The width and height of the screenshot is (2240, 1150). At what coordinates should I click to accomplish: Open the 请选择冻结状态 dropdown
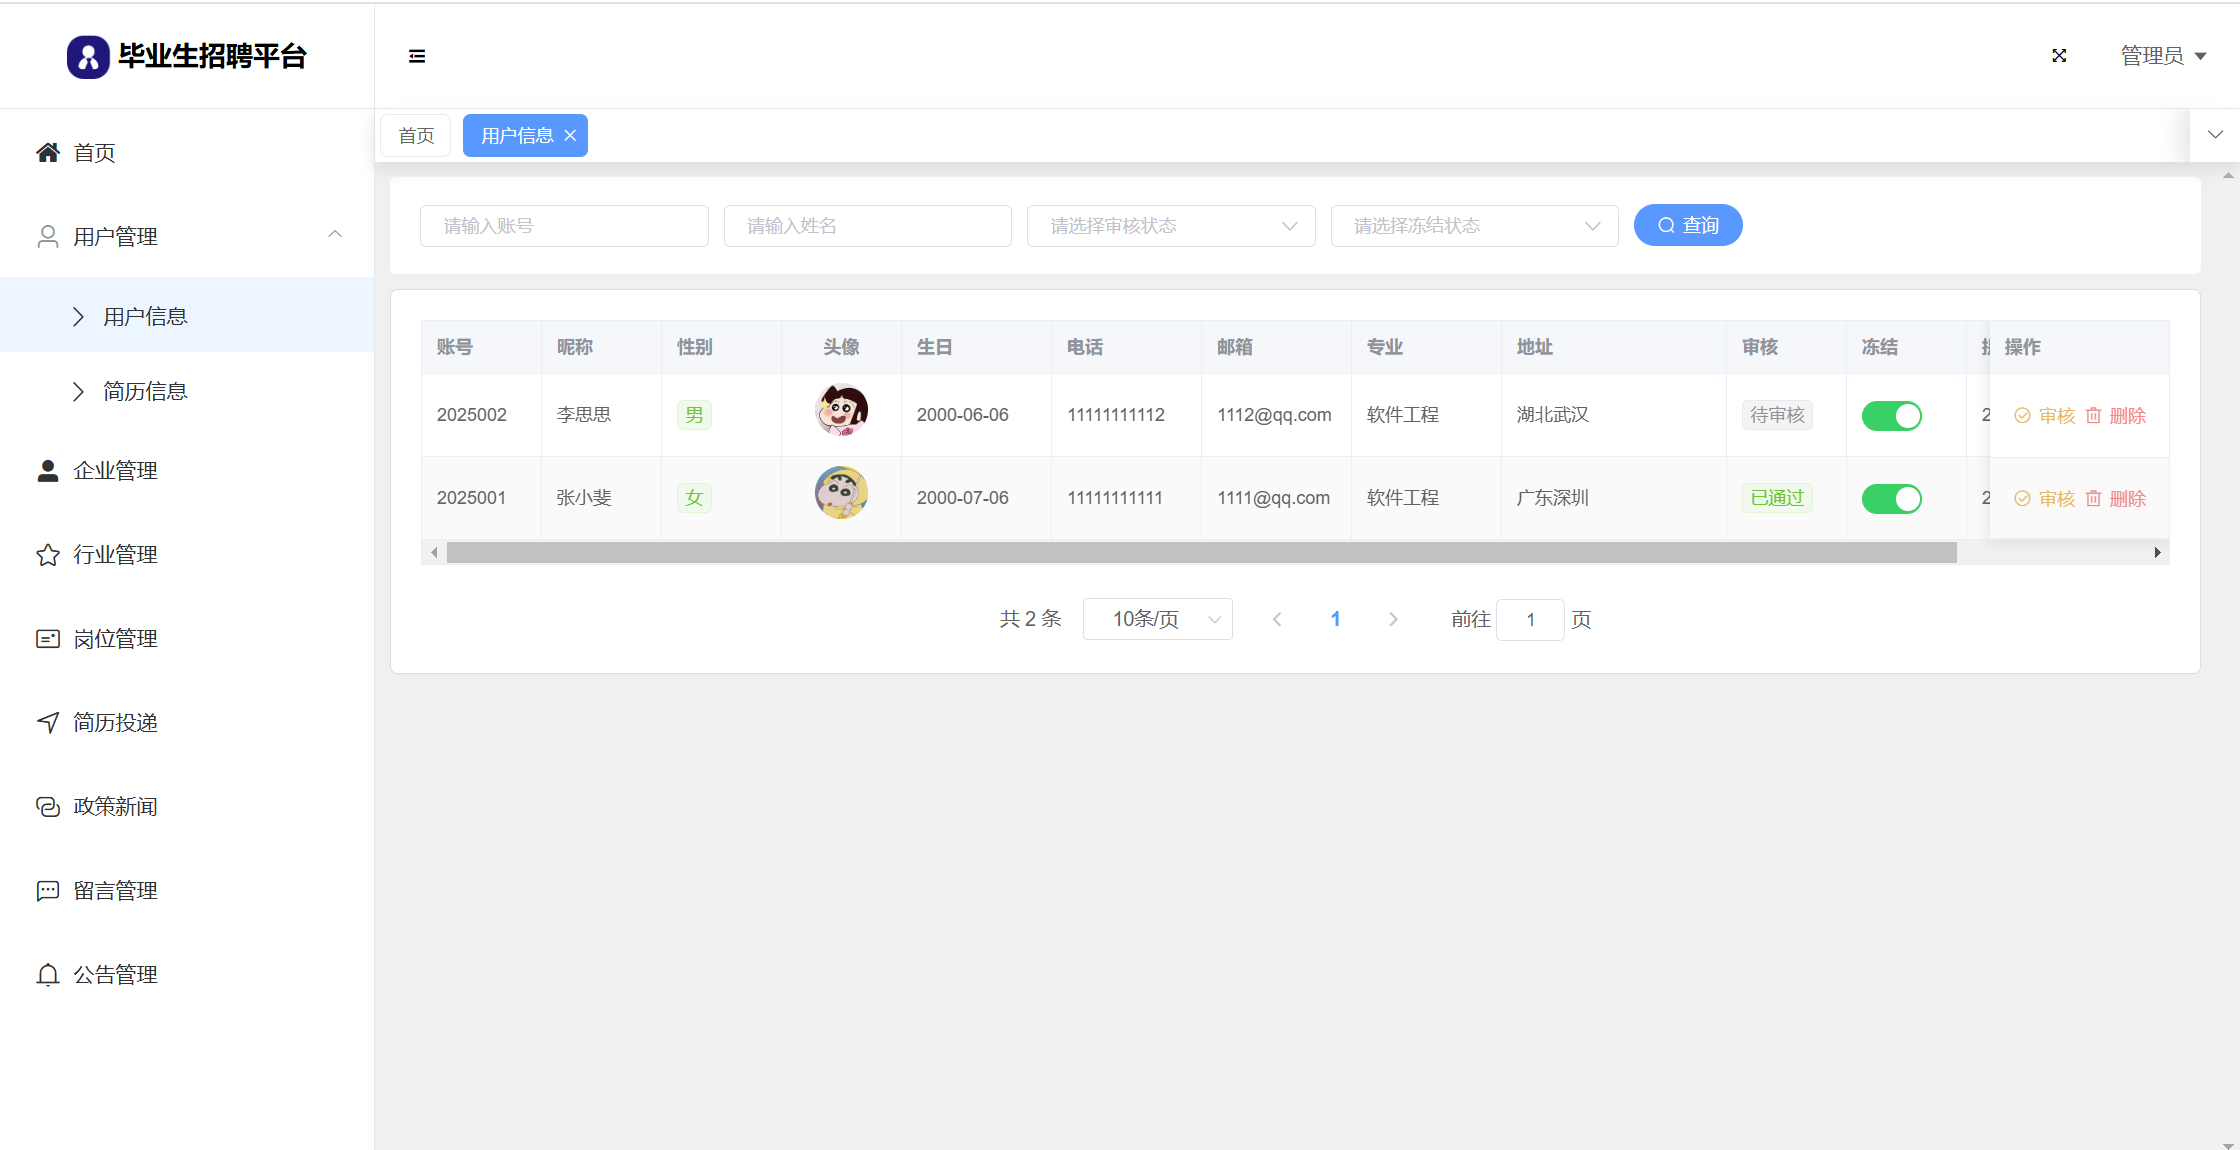1474,226
